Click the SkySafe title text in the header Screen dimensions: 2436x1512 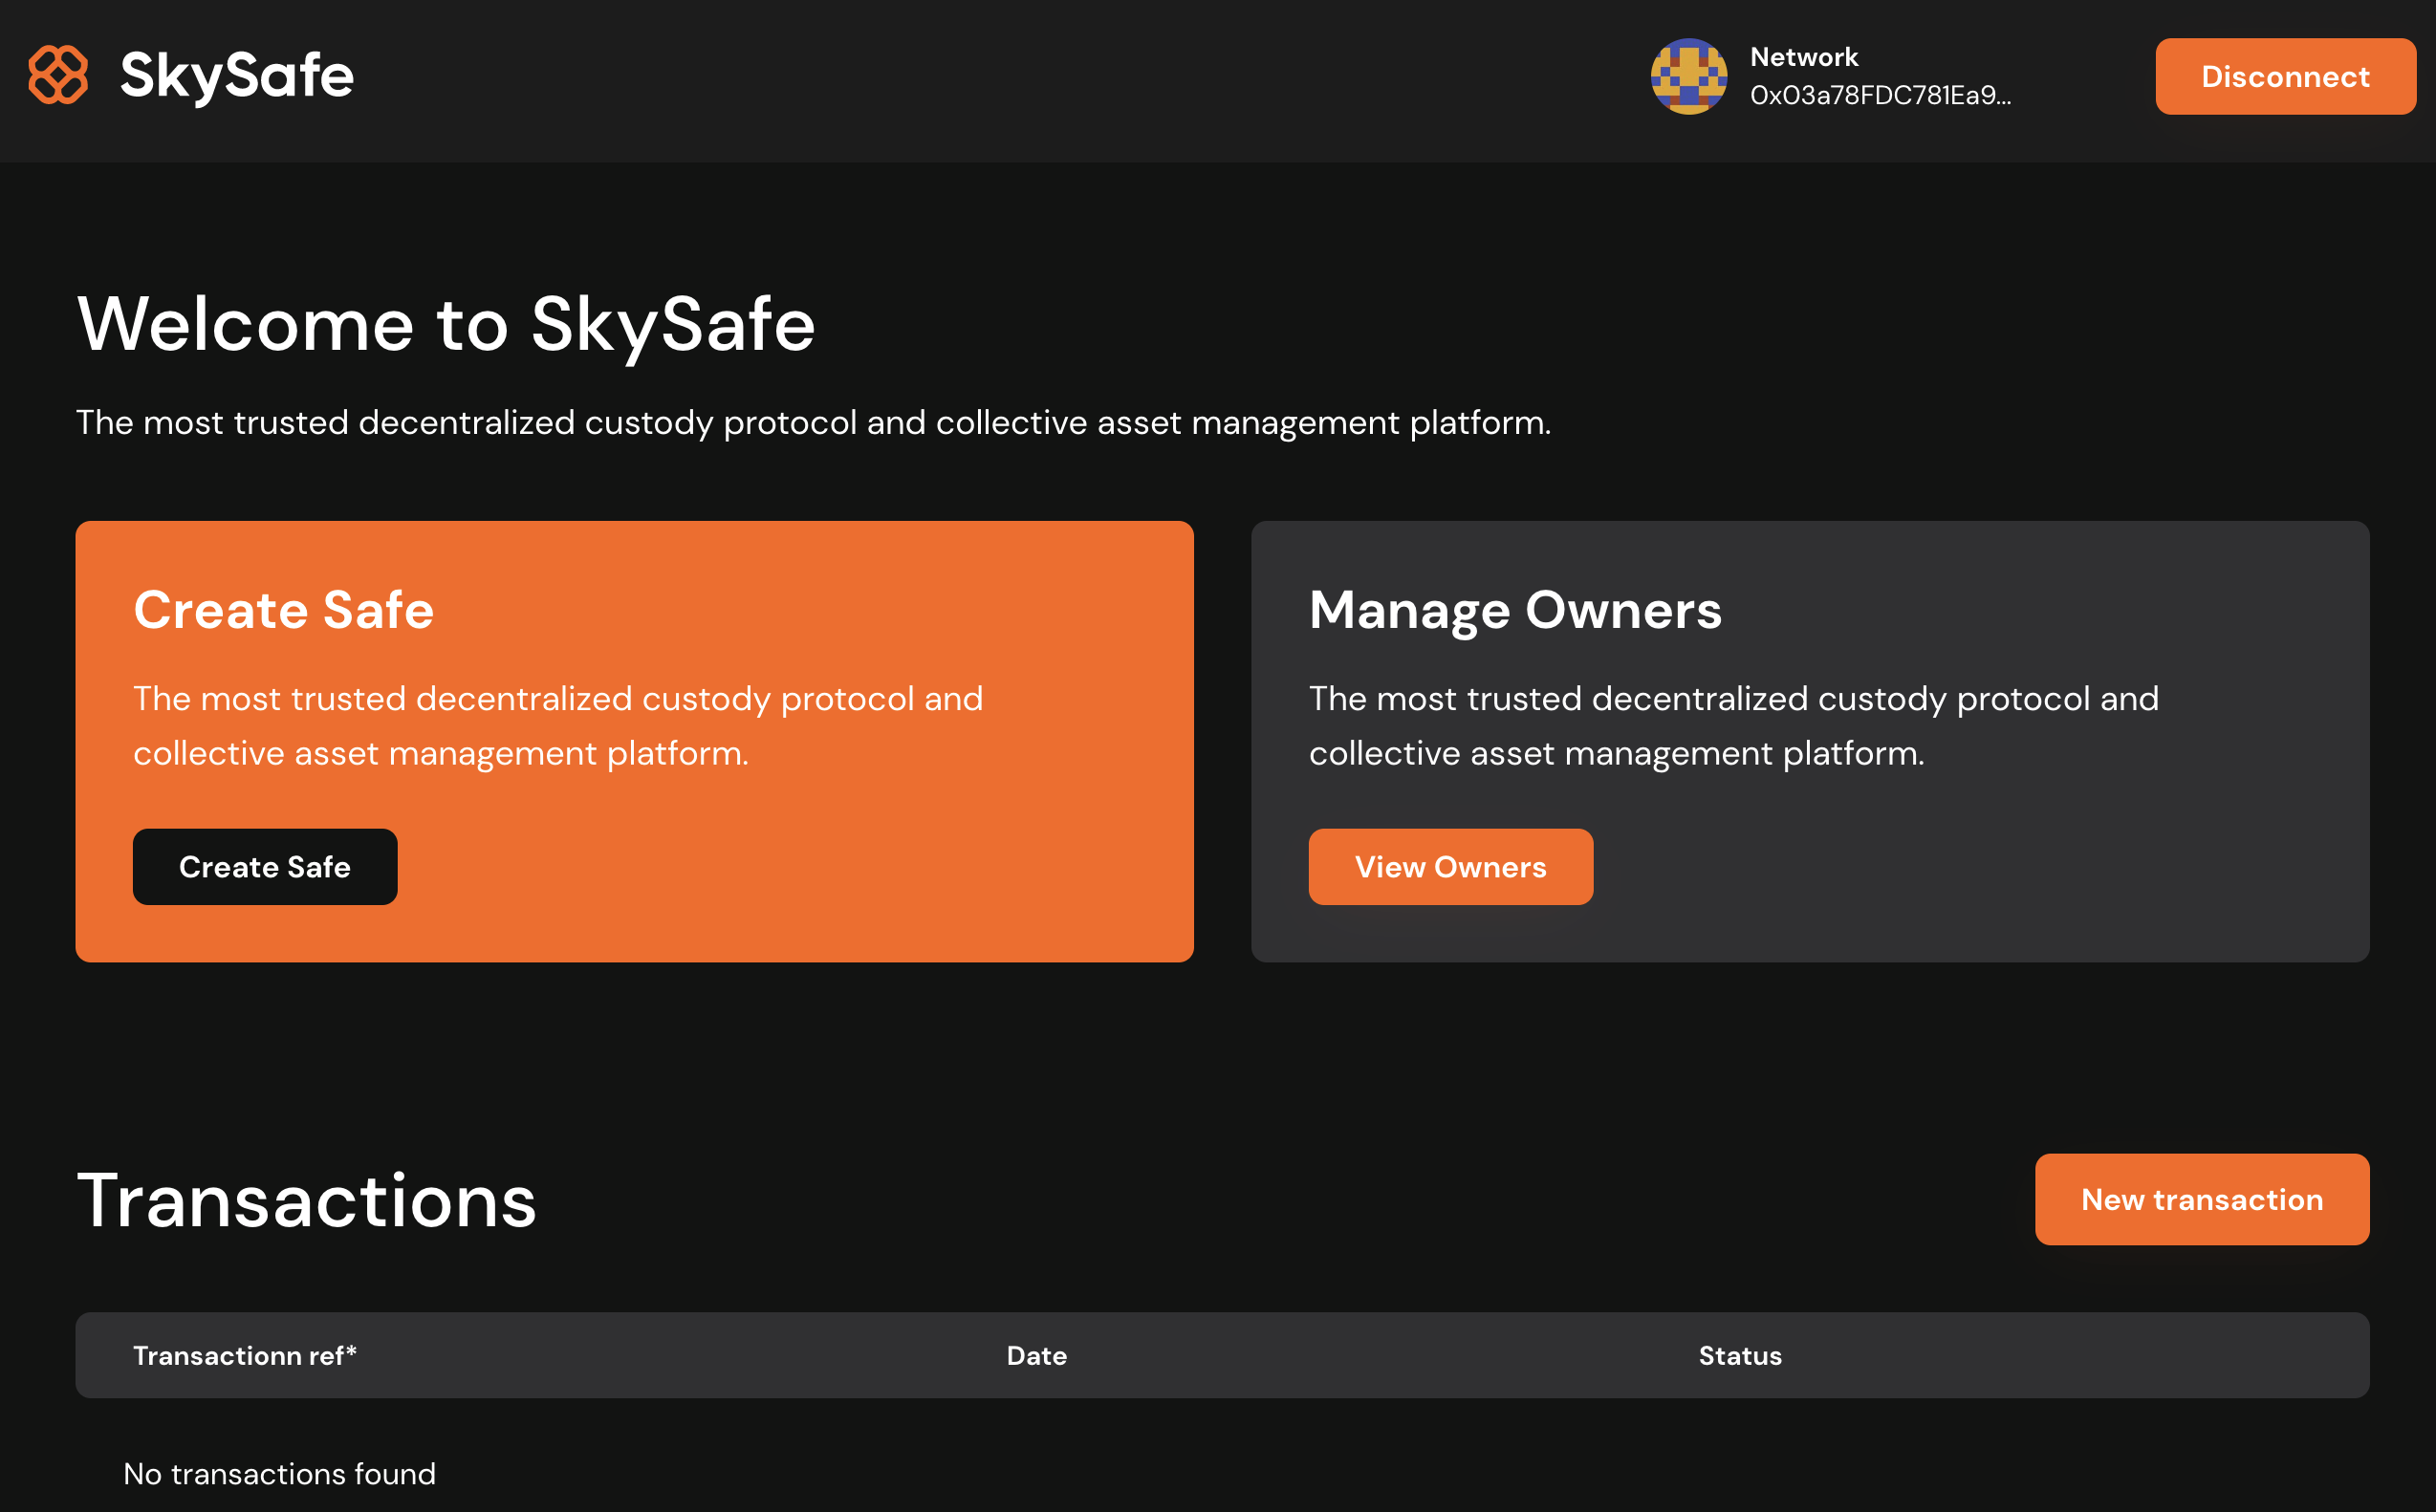pos(237,75)
